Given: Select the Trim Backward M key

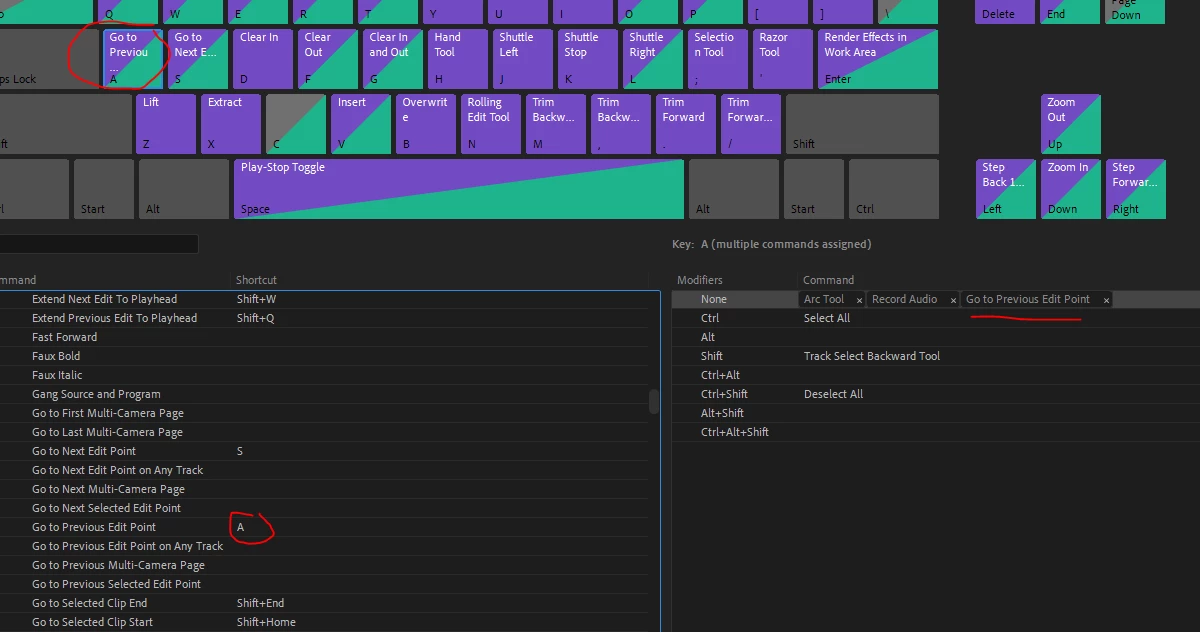Looking at the screenshot, I should coord(556,124).
